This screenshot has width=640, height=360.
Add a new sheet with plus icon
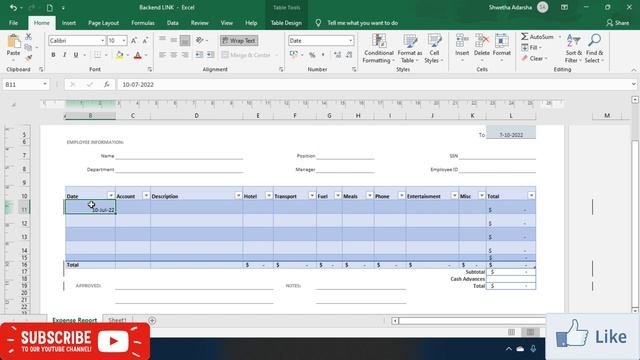point(152,320)
